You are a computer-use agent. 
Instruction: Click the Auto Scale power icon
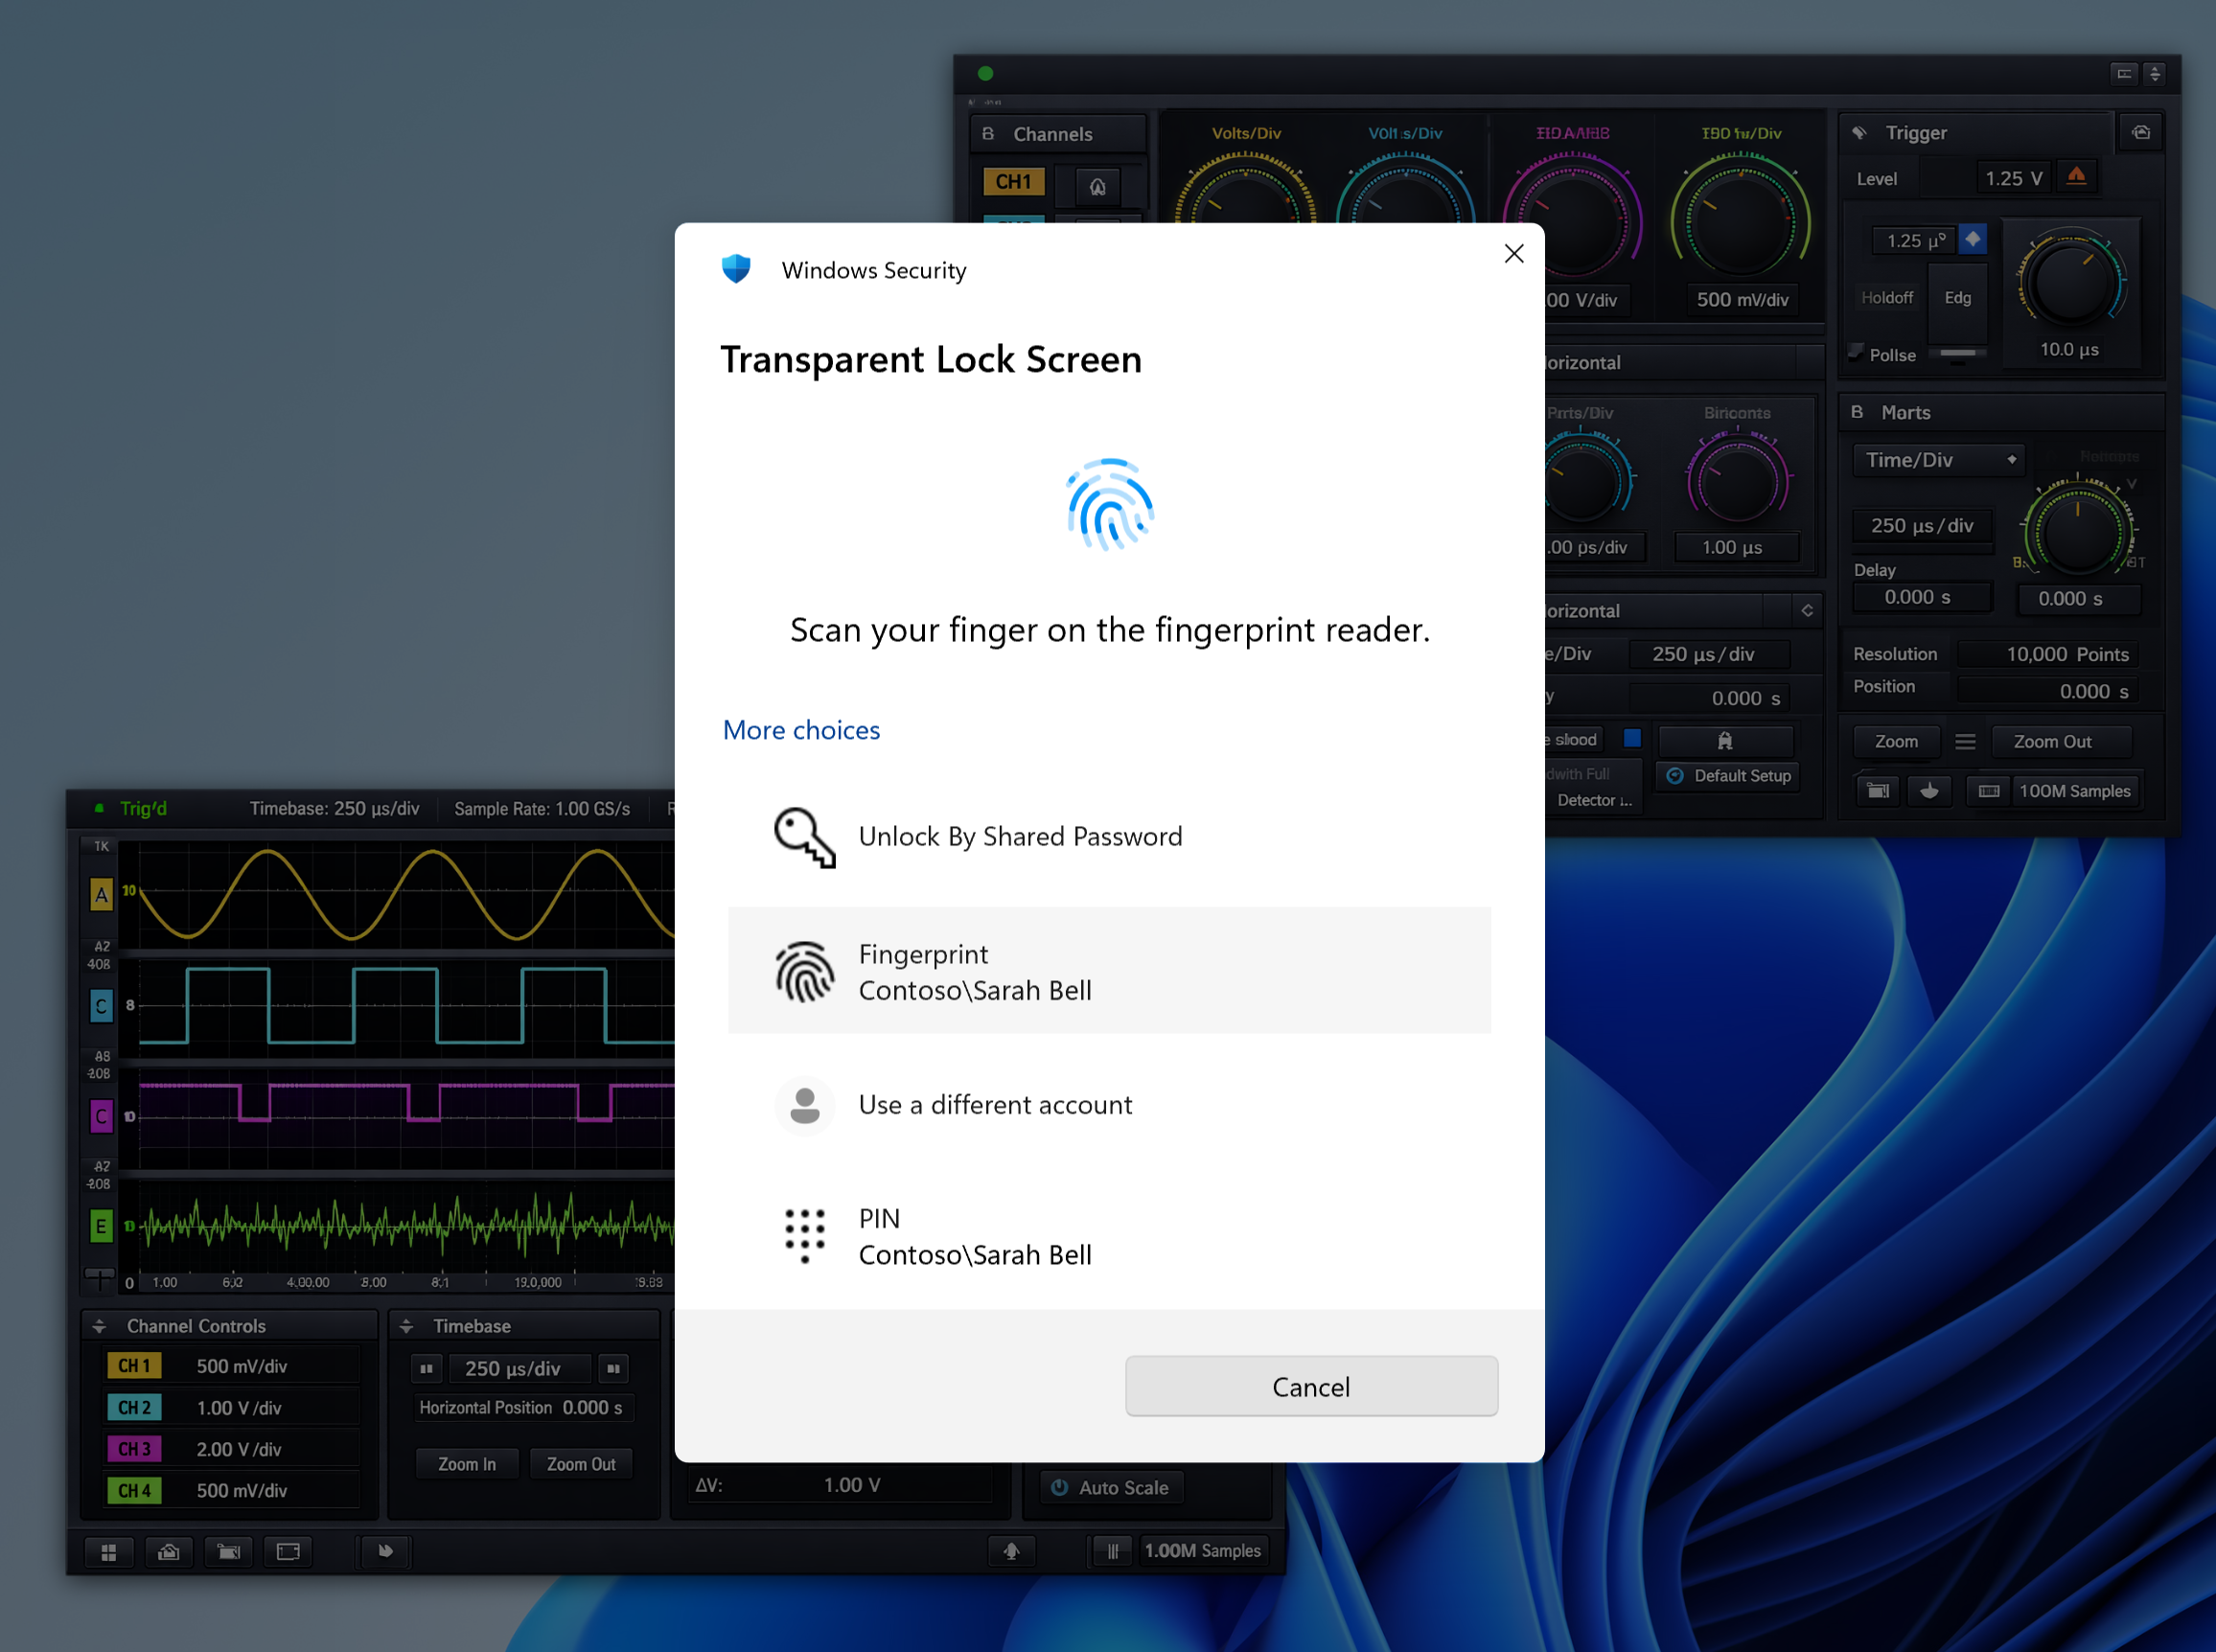pos(1059,1487)
